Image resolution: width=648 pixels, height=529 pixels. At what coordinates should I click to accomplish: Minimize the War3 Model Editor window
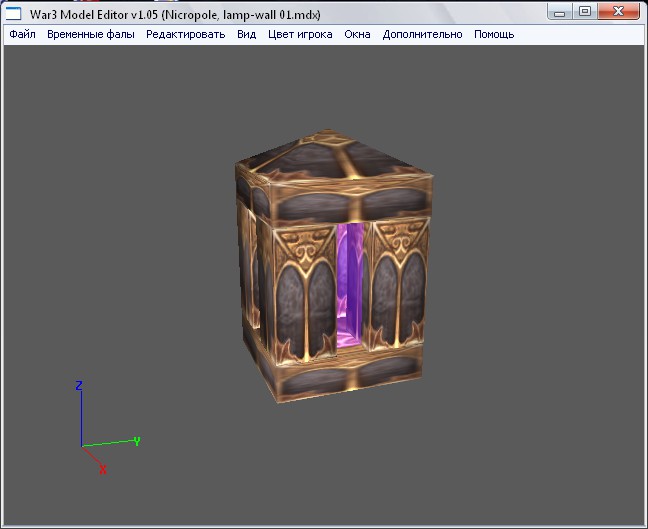click(560, 12)
